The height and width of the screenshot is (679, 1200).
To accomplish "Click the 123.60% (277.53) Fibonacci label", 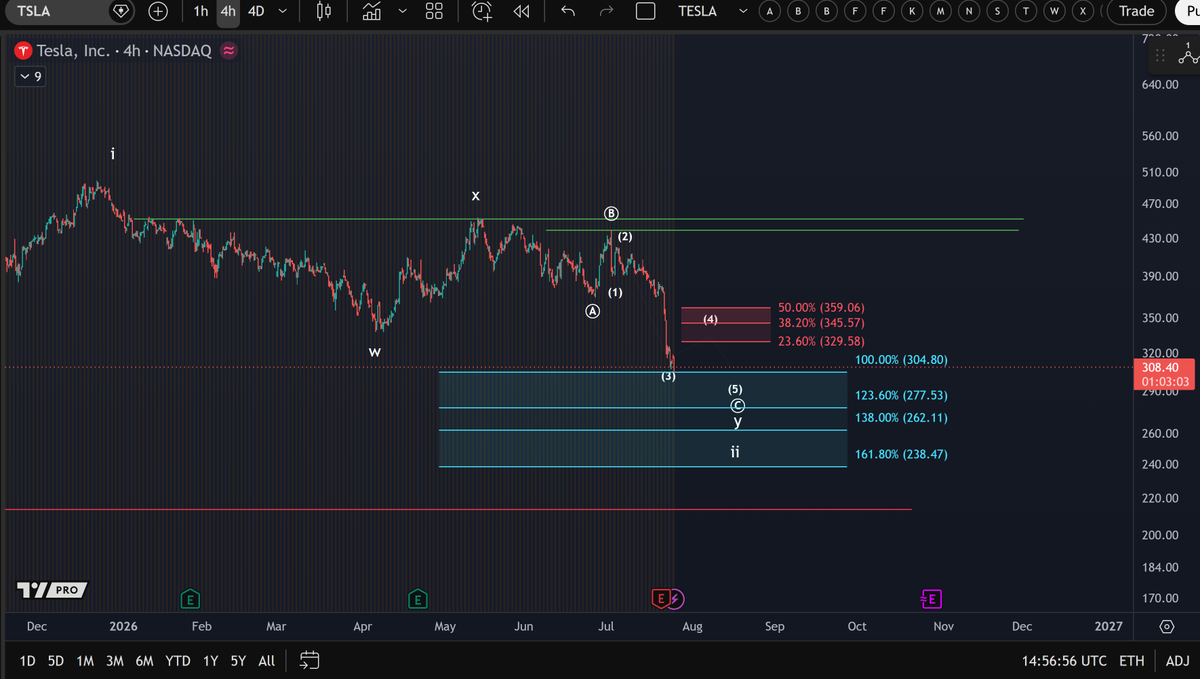I will [x=901, y=396].
